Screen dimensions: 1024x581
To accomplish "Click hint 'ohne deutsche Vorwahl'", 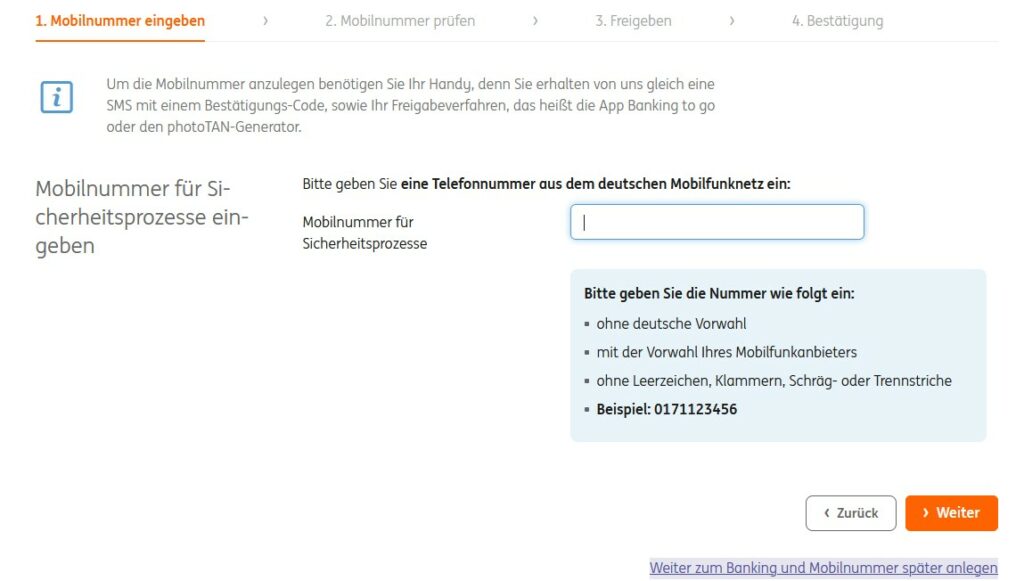I will (671, 324).
